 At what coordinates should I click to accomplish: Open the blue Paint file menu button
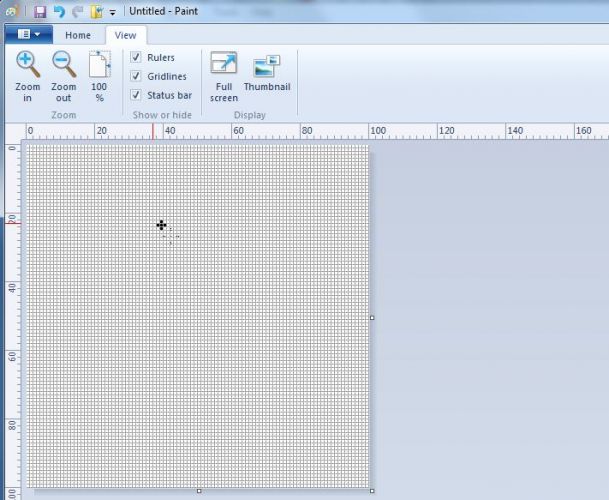click(x=29, y=35)
